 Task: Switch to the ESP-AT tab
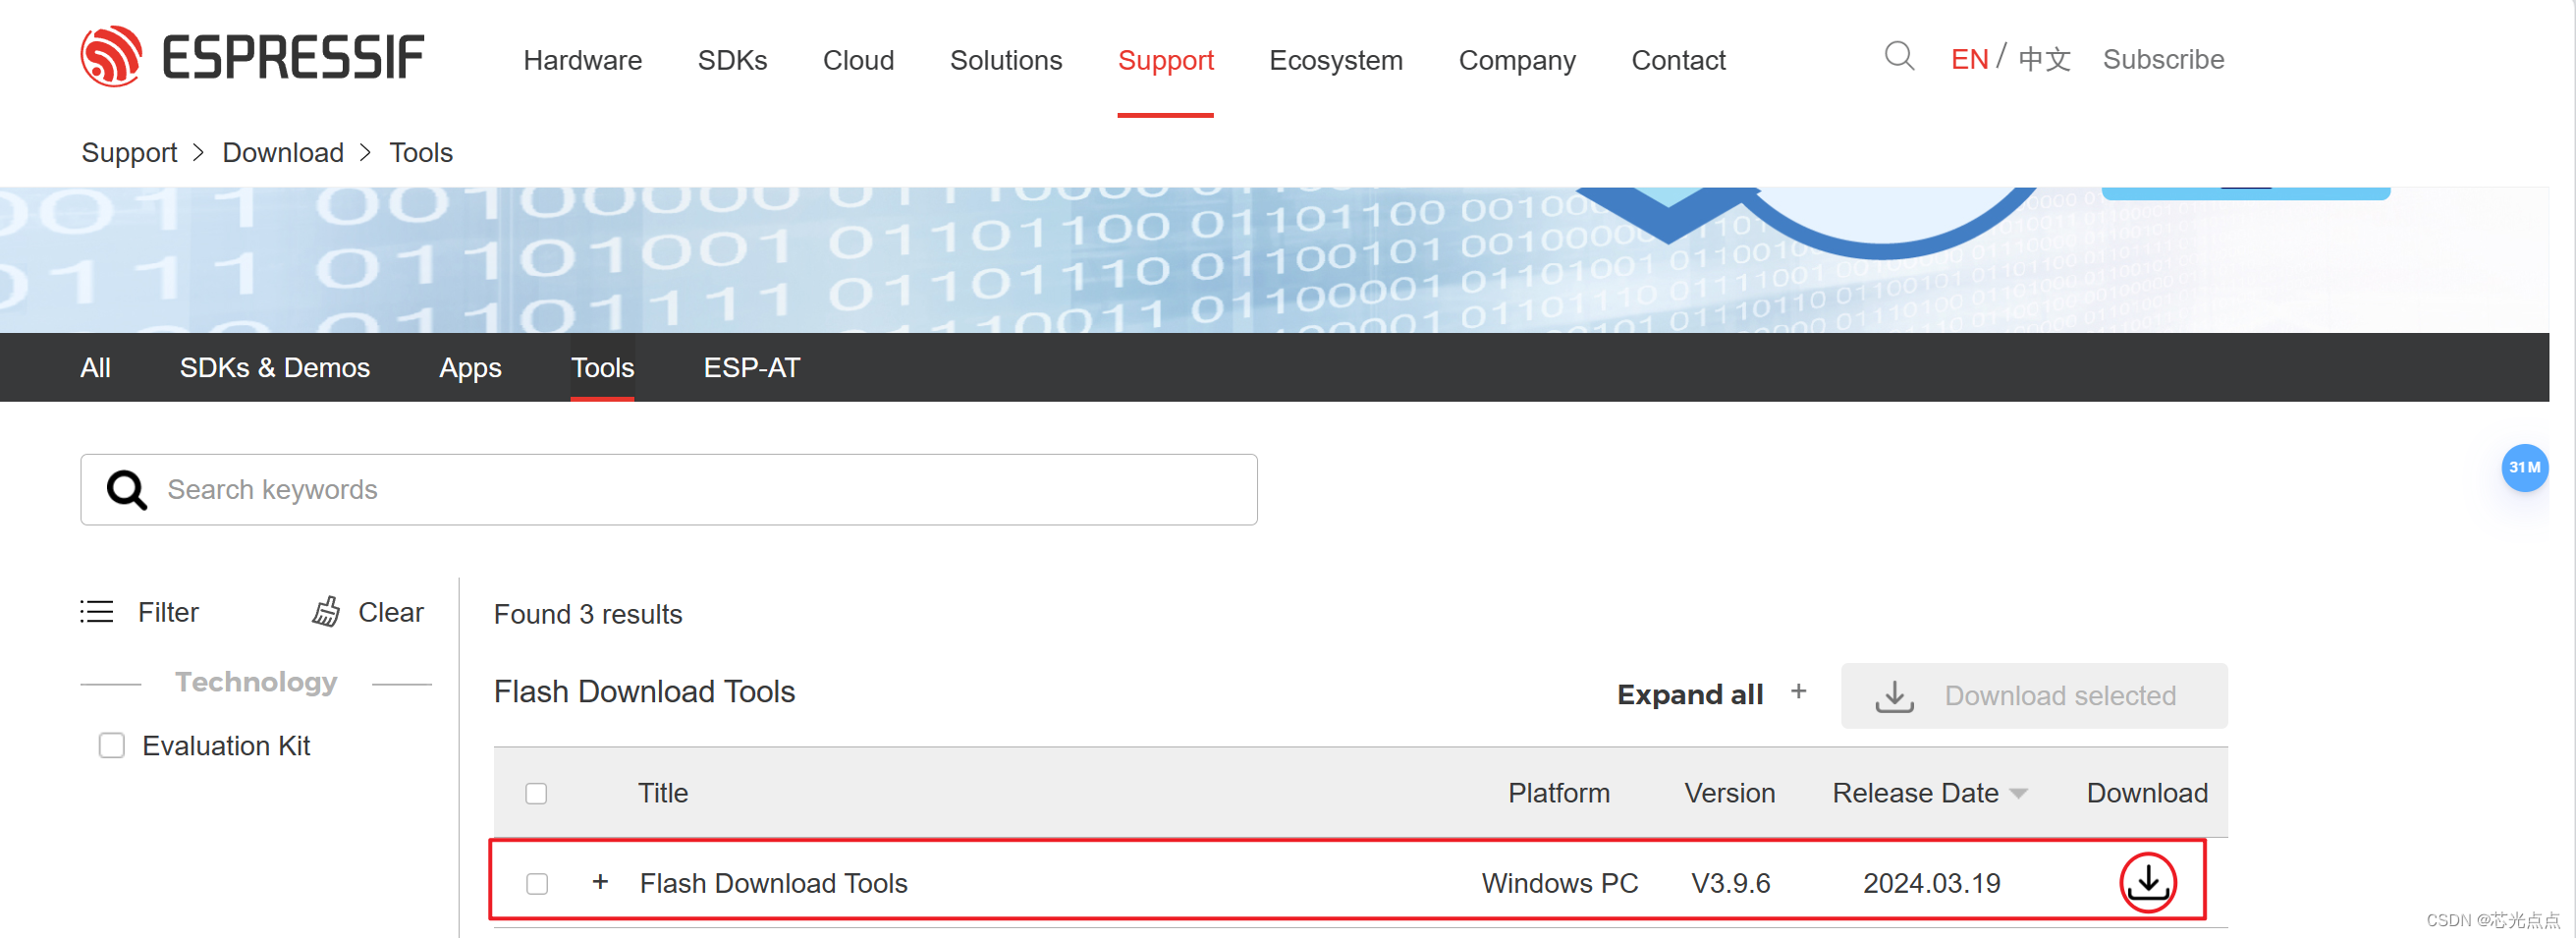752,368
